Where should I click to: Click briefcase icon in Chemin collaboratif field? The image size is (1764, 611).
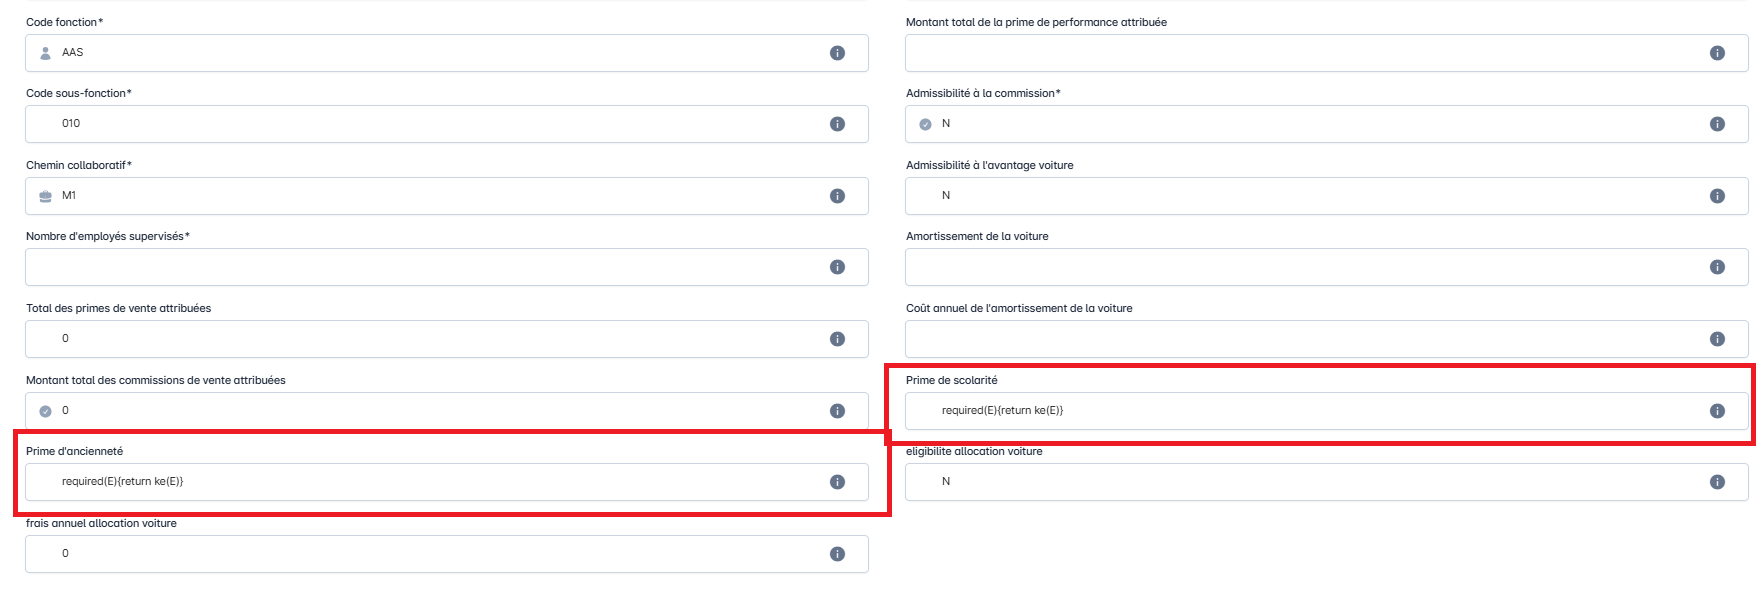click(45, 196)
